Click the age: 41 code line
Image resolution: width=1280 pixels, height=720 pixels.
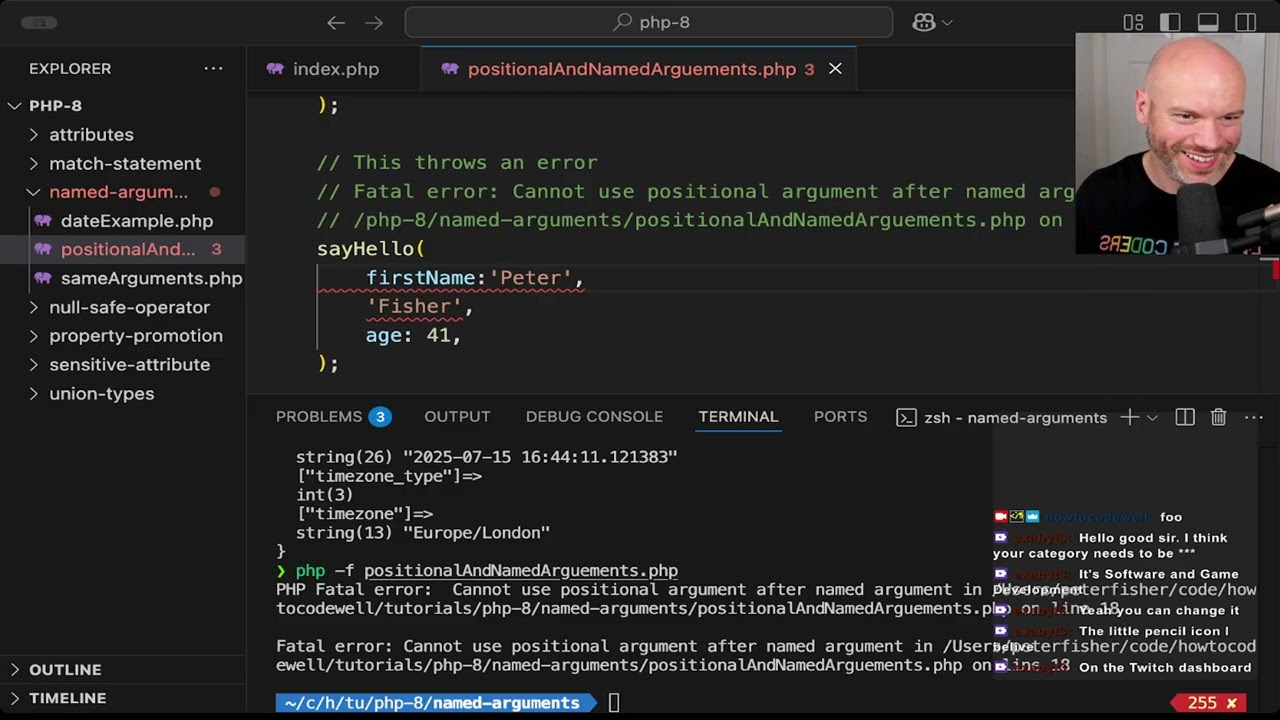tap(413, 336)
